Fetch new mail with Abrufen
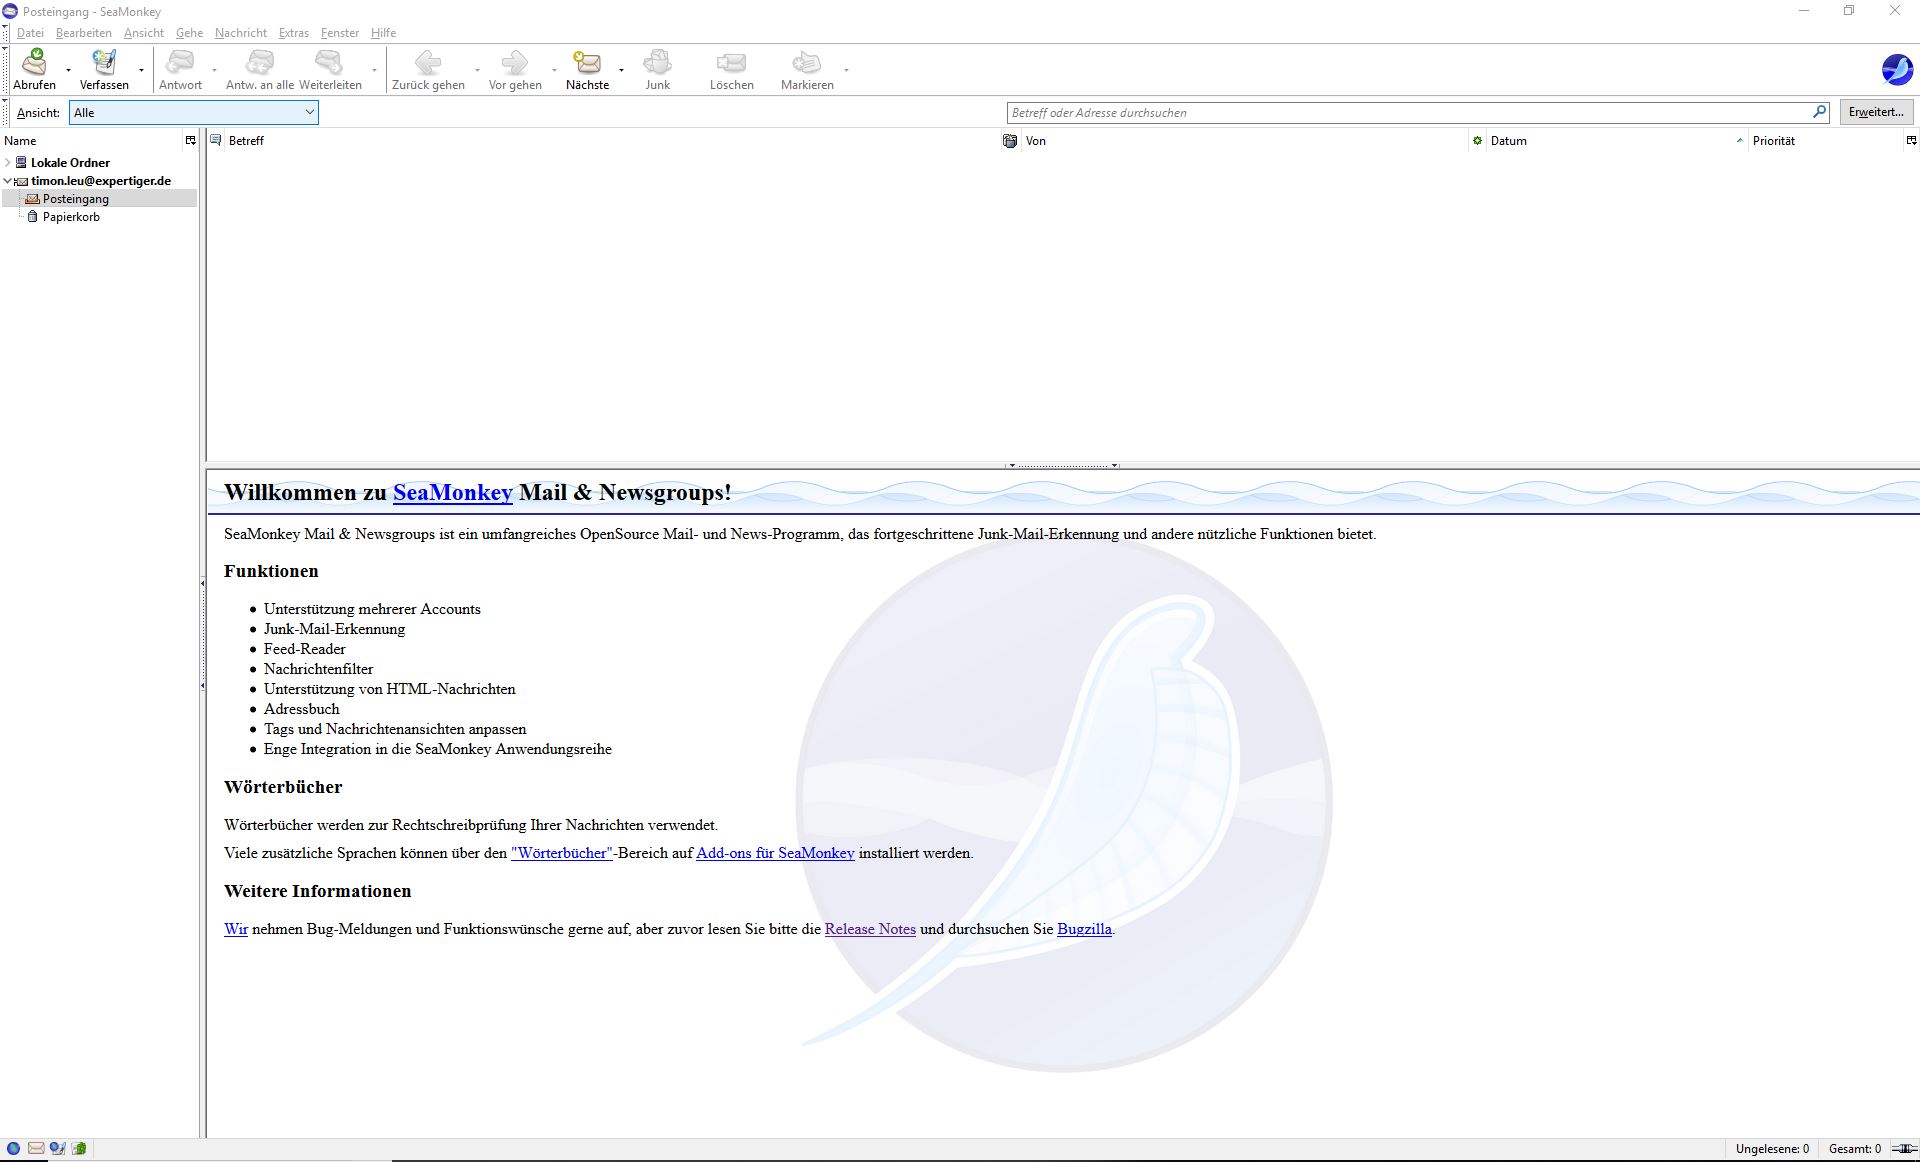This screenshot has width=1920, height=1162. (34, 70)
